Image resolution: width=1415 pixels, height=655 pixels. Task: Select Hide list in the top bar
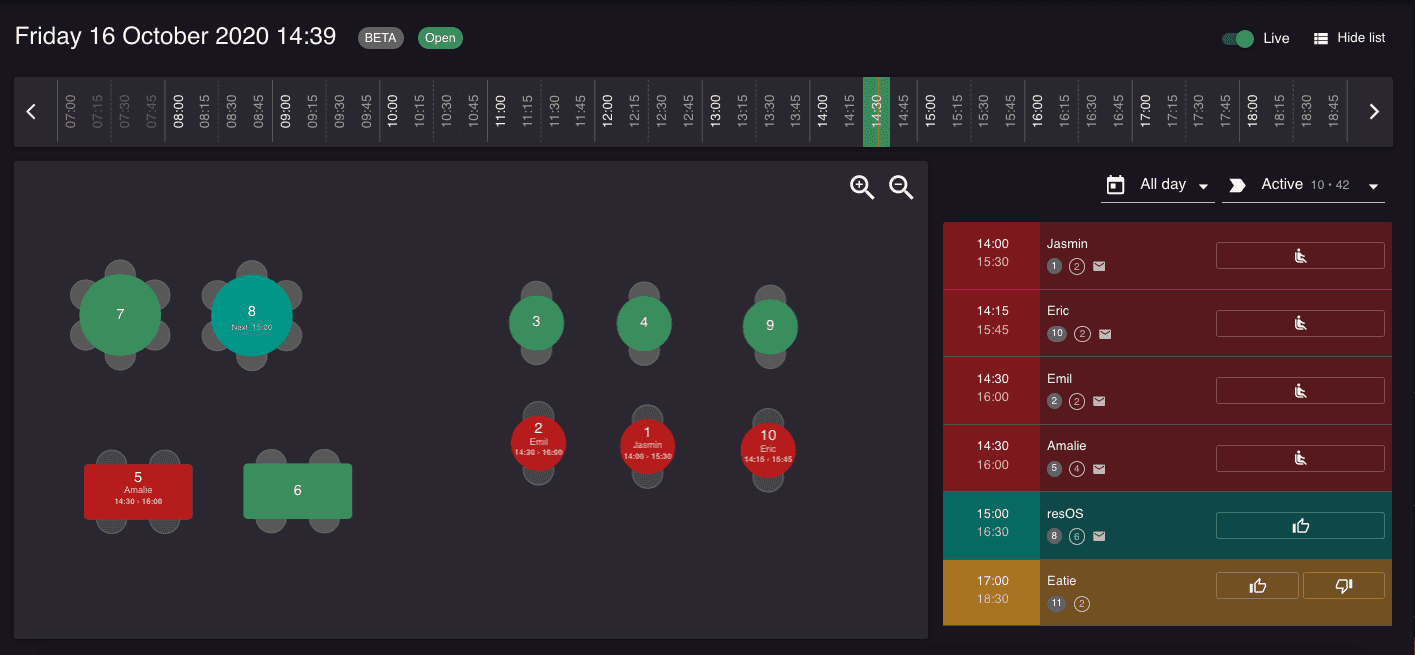1349,37
